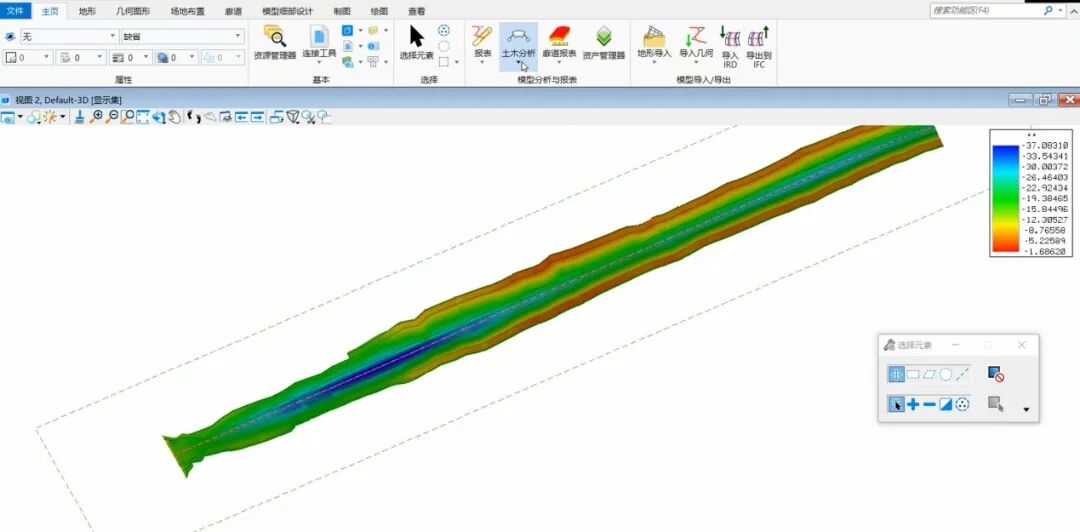Click the 报表 report button

pos(482,42)
